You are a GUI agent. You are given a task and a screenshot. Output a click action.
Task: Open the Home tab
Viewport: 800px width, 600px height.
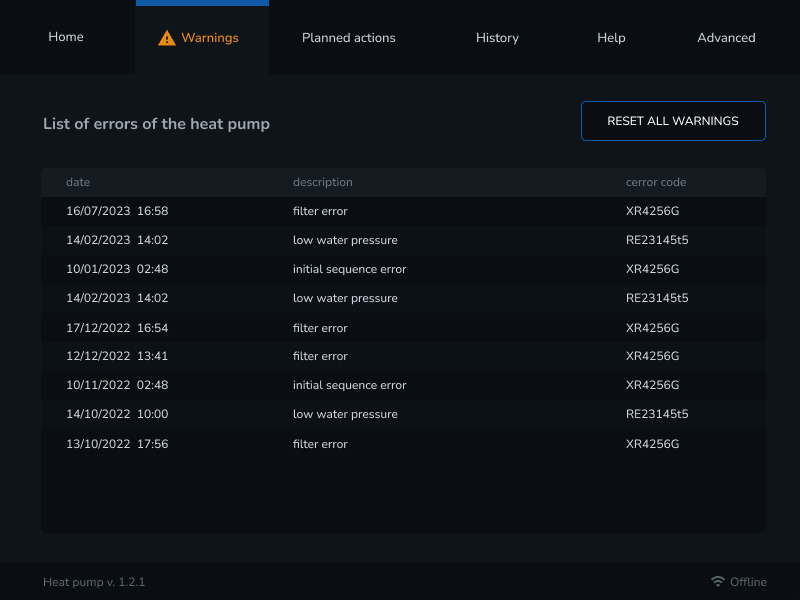(66, 37)
